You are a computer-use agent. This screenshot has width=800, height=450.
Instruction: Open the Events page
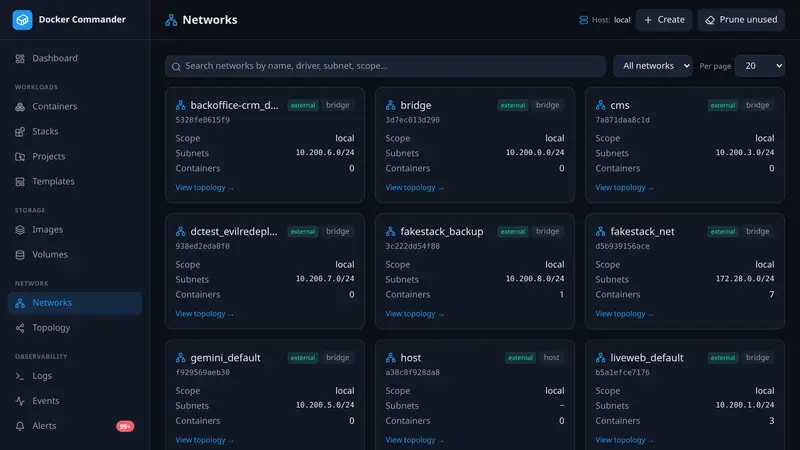(x=74, y=401)
